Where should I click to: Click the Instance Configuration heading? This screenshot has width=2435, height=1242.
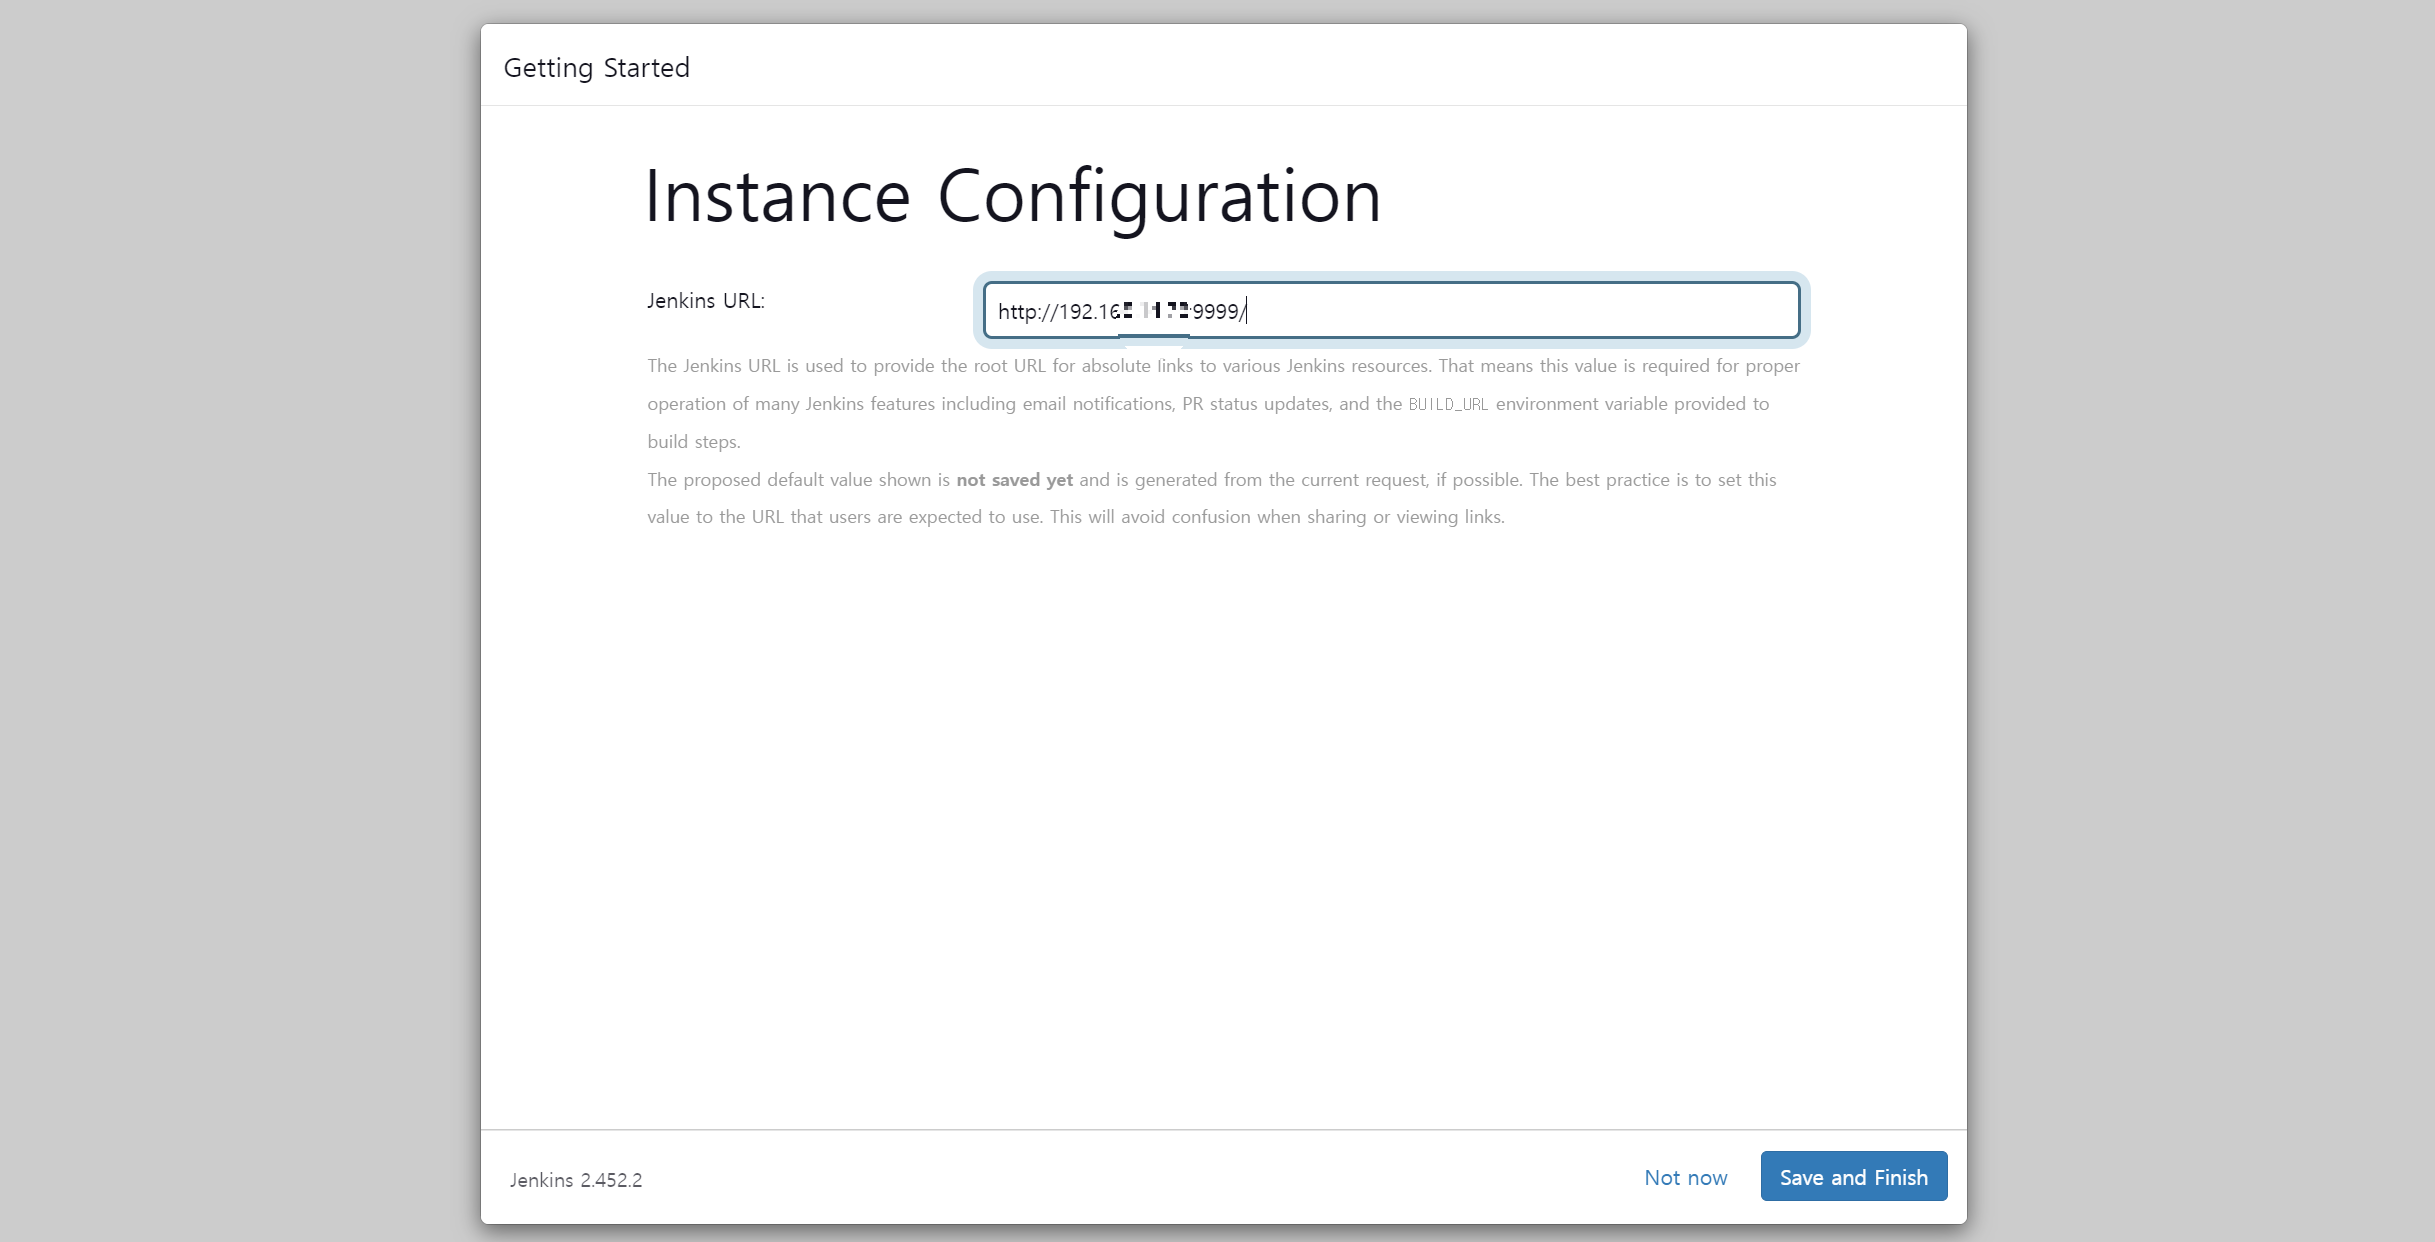pyautogui.click(x=1012, y=196)
